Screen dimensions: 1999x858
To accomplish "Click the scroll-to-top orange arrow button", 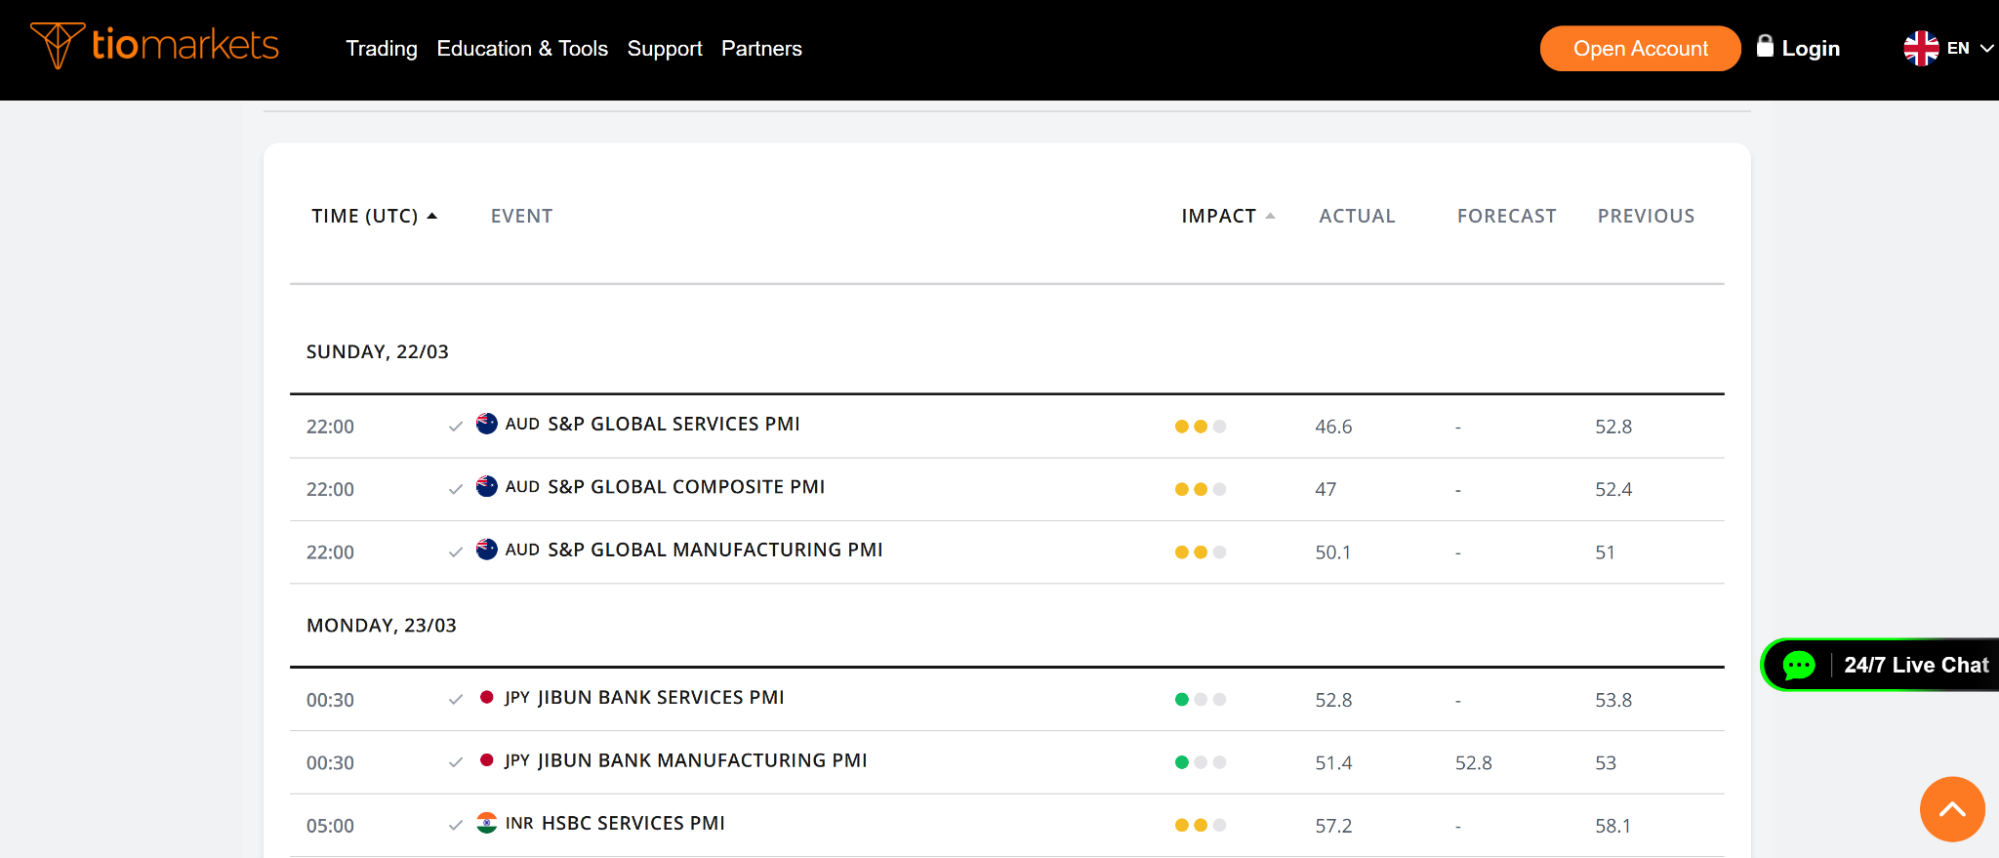I will pos(1951,809).
